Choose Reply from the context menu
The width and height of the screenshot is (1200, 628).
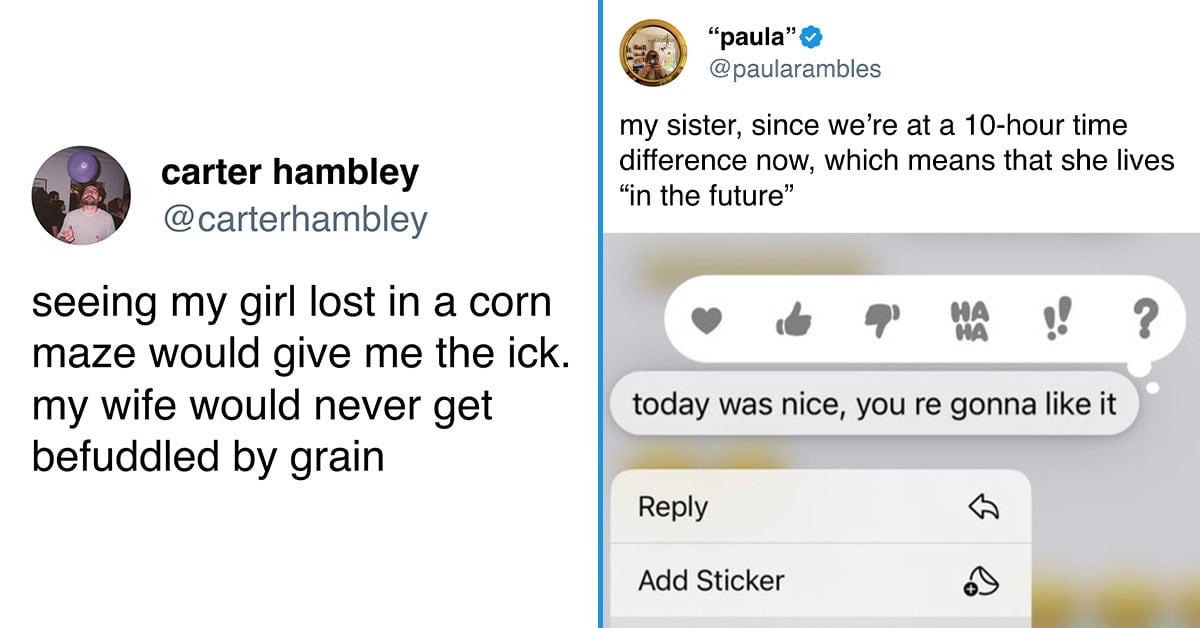817,507
